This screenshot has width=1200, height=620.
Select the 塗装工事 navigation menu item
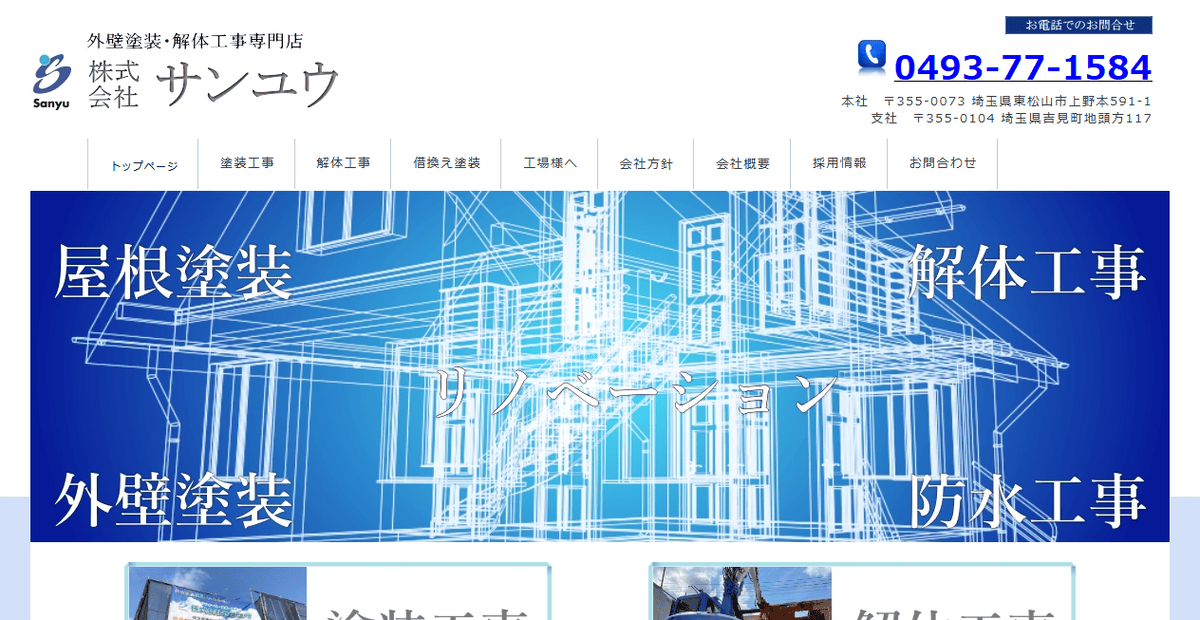click(246, 162)
